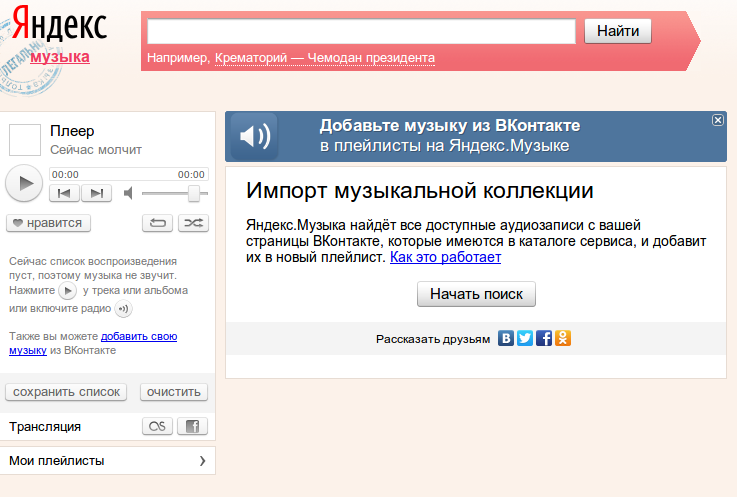Click the speaker icon in blue banner
The image size is (737, 497).
pyautogui.click(x=254, y=137)
